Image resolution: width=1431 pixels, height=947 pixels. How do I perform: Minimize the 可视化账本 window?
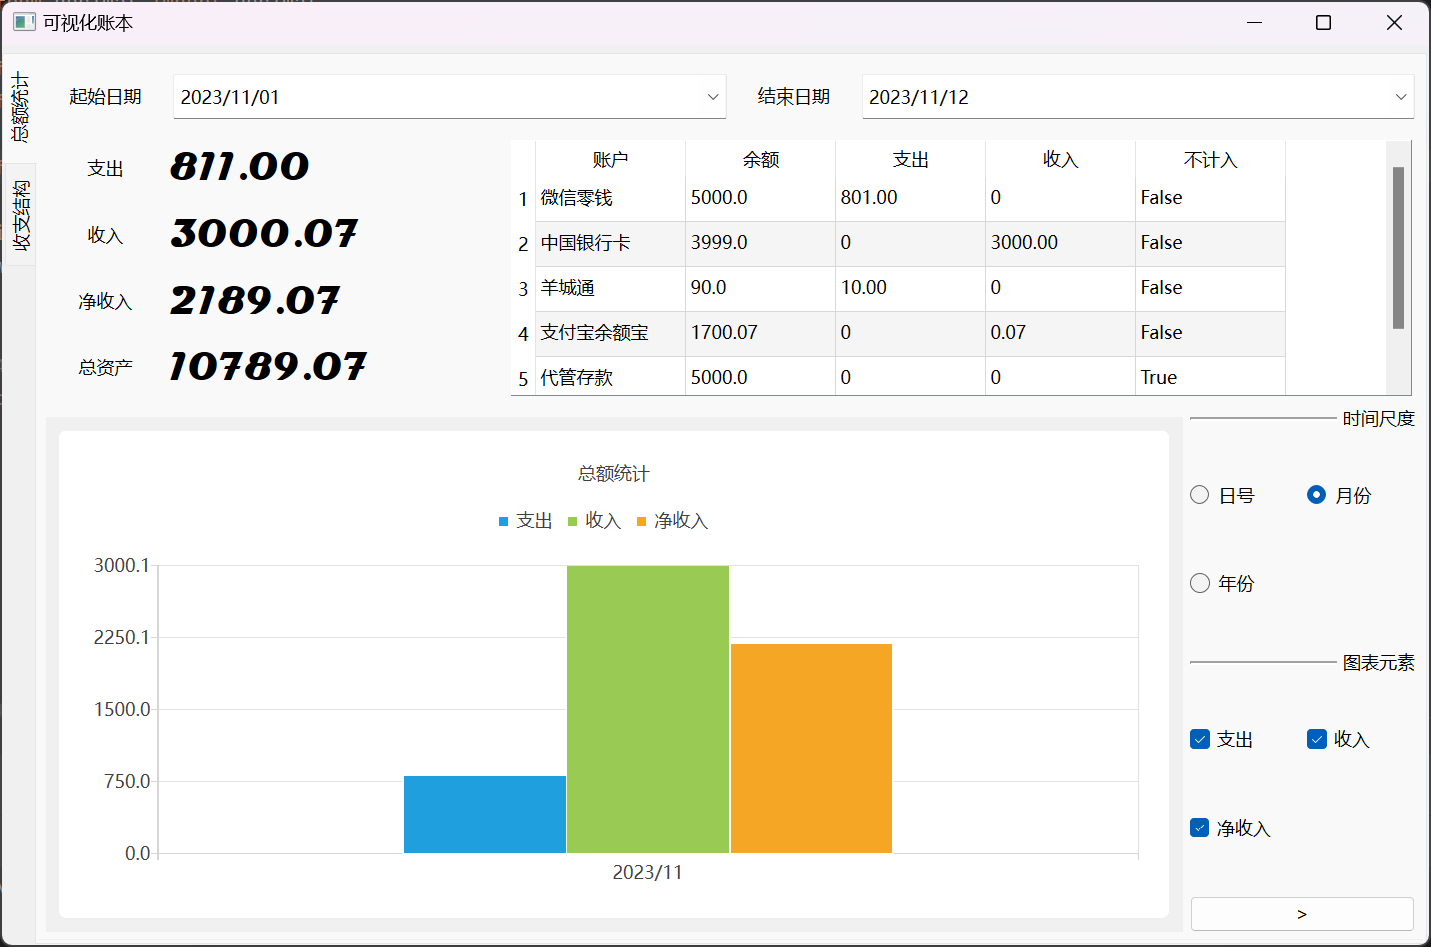[1254, 22]
